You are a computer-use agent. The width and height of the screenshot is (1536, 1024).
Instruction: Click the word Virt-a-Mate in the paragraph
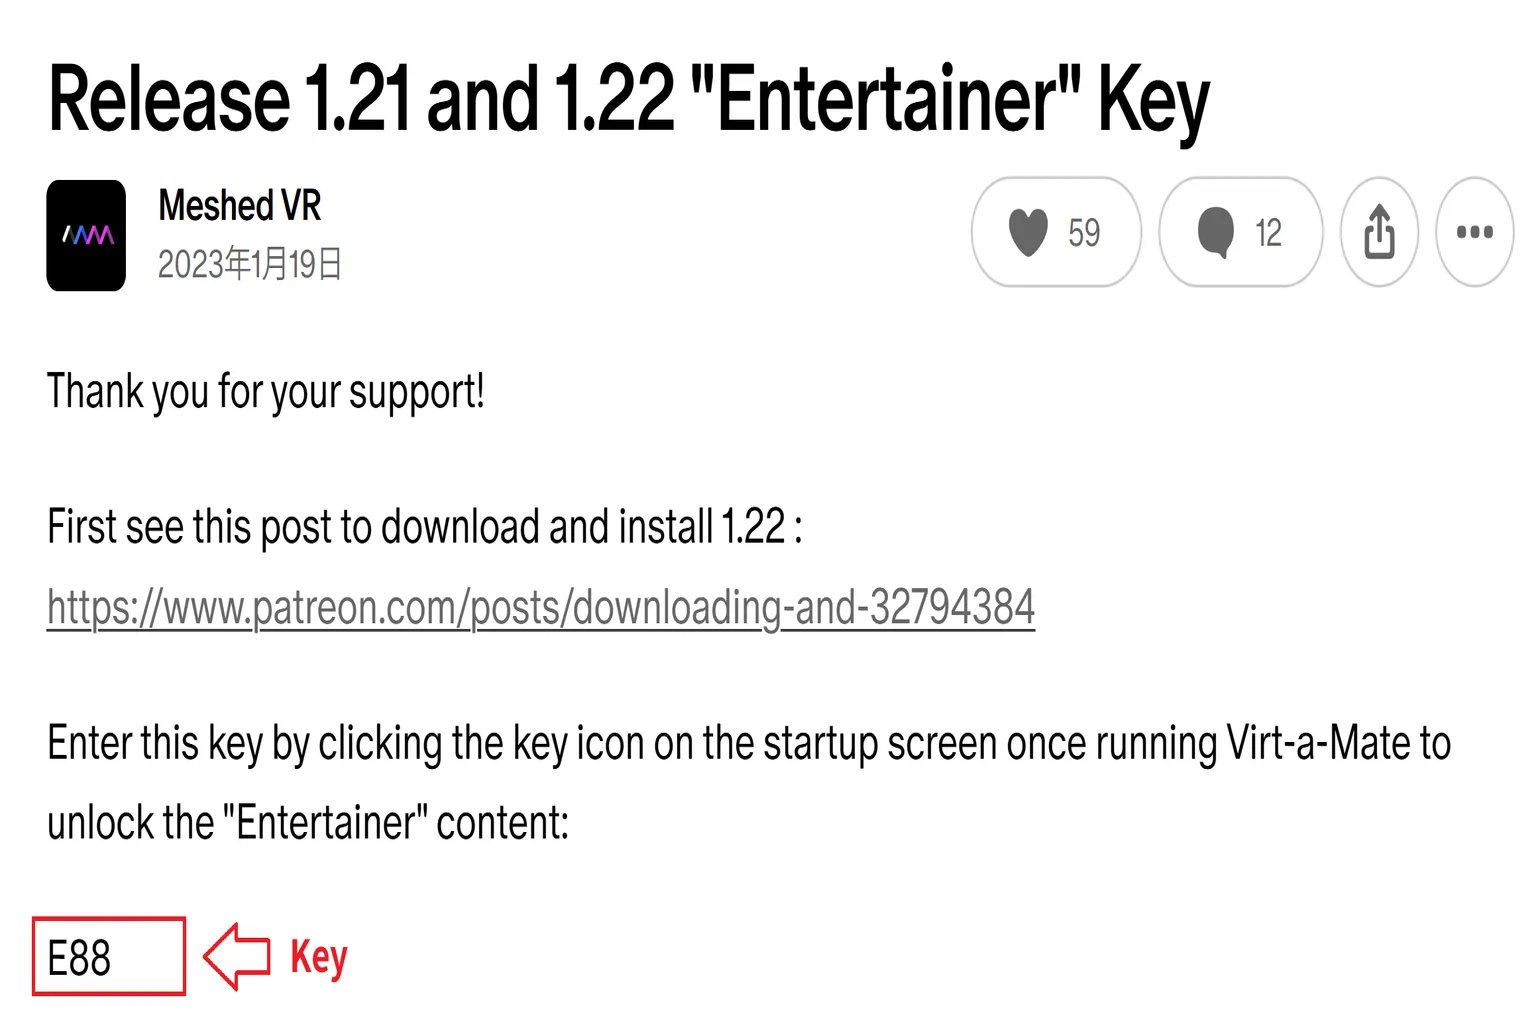[x=1317, y=744]
